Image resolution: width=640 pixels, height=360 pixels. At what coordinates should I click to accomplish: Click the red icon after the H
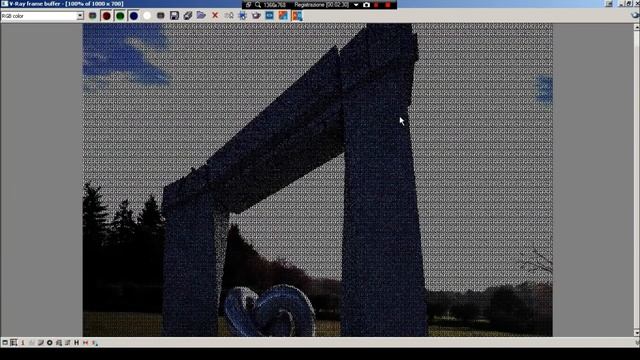pos(86,342)
